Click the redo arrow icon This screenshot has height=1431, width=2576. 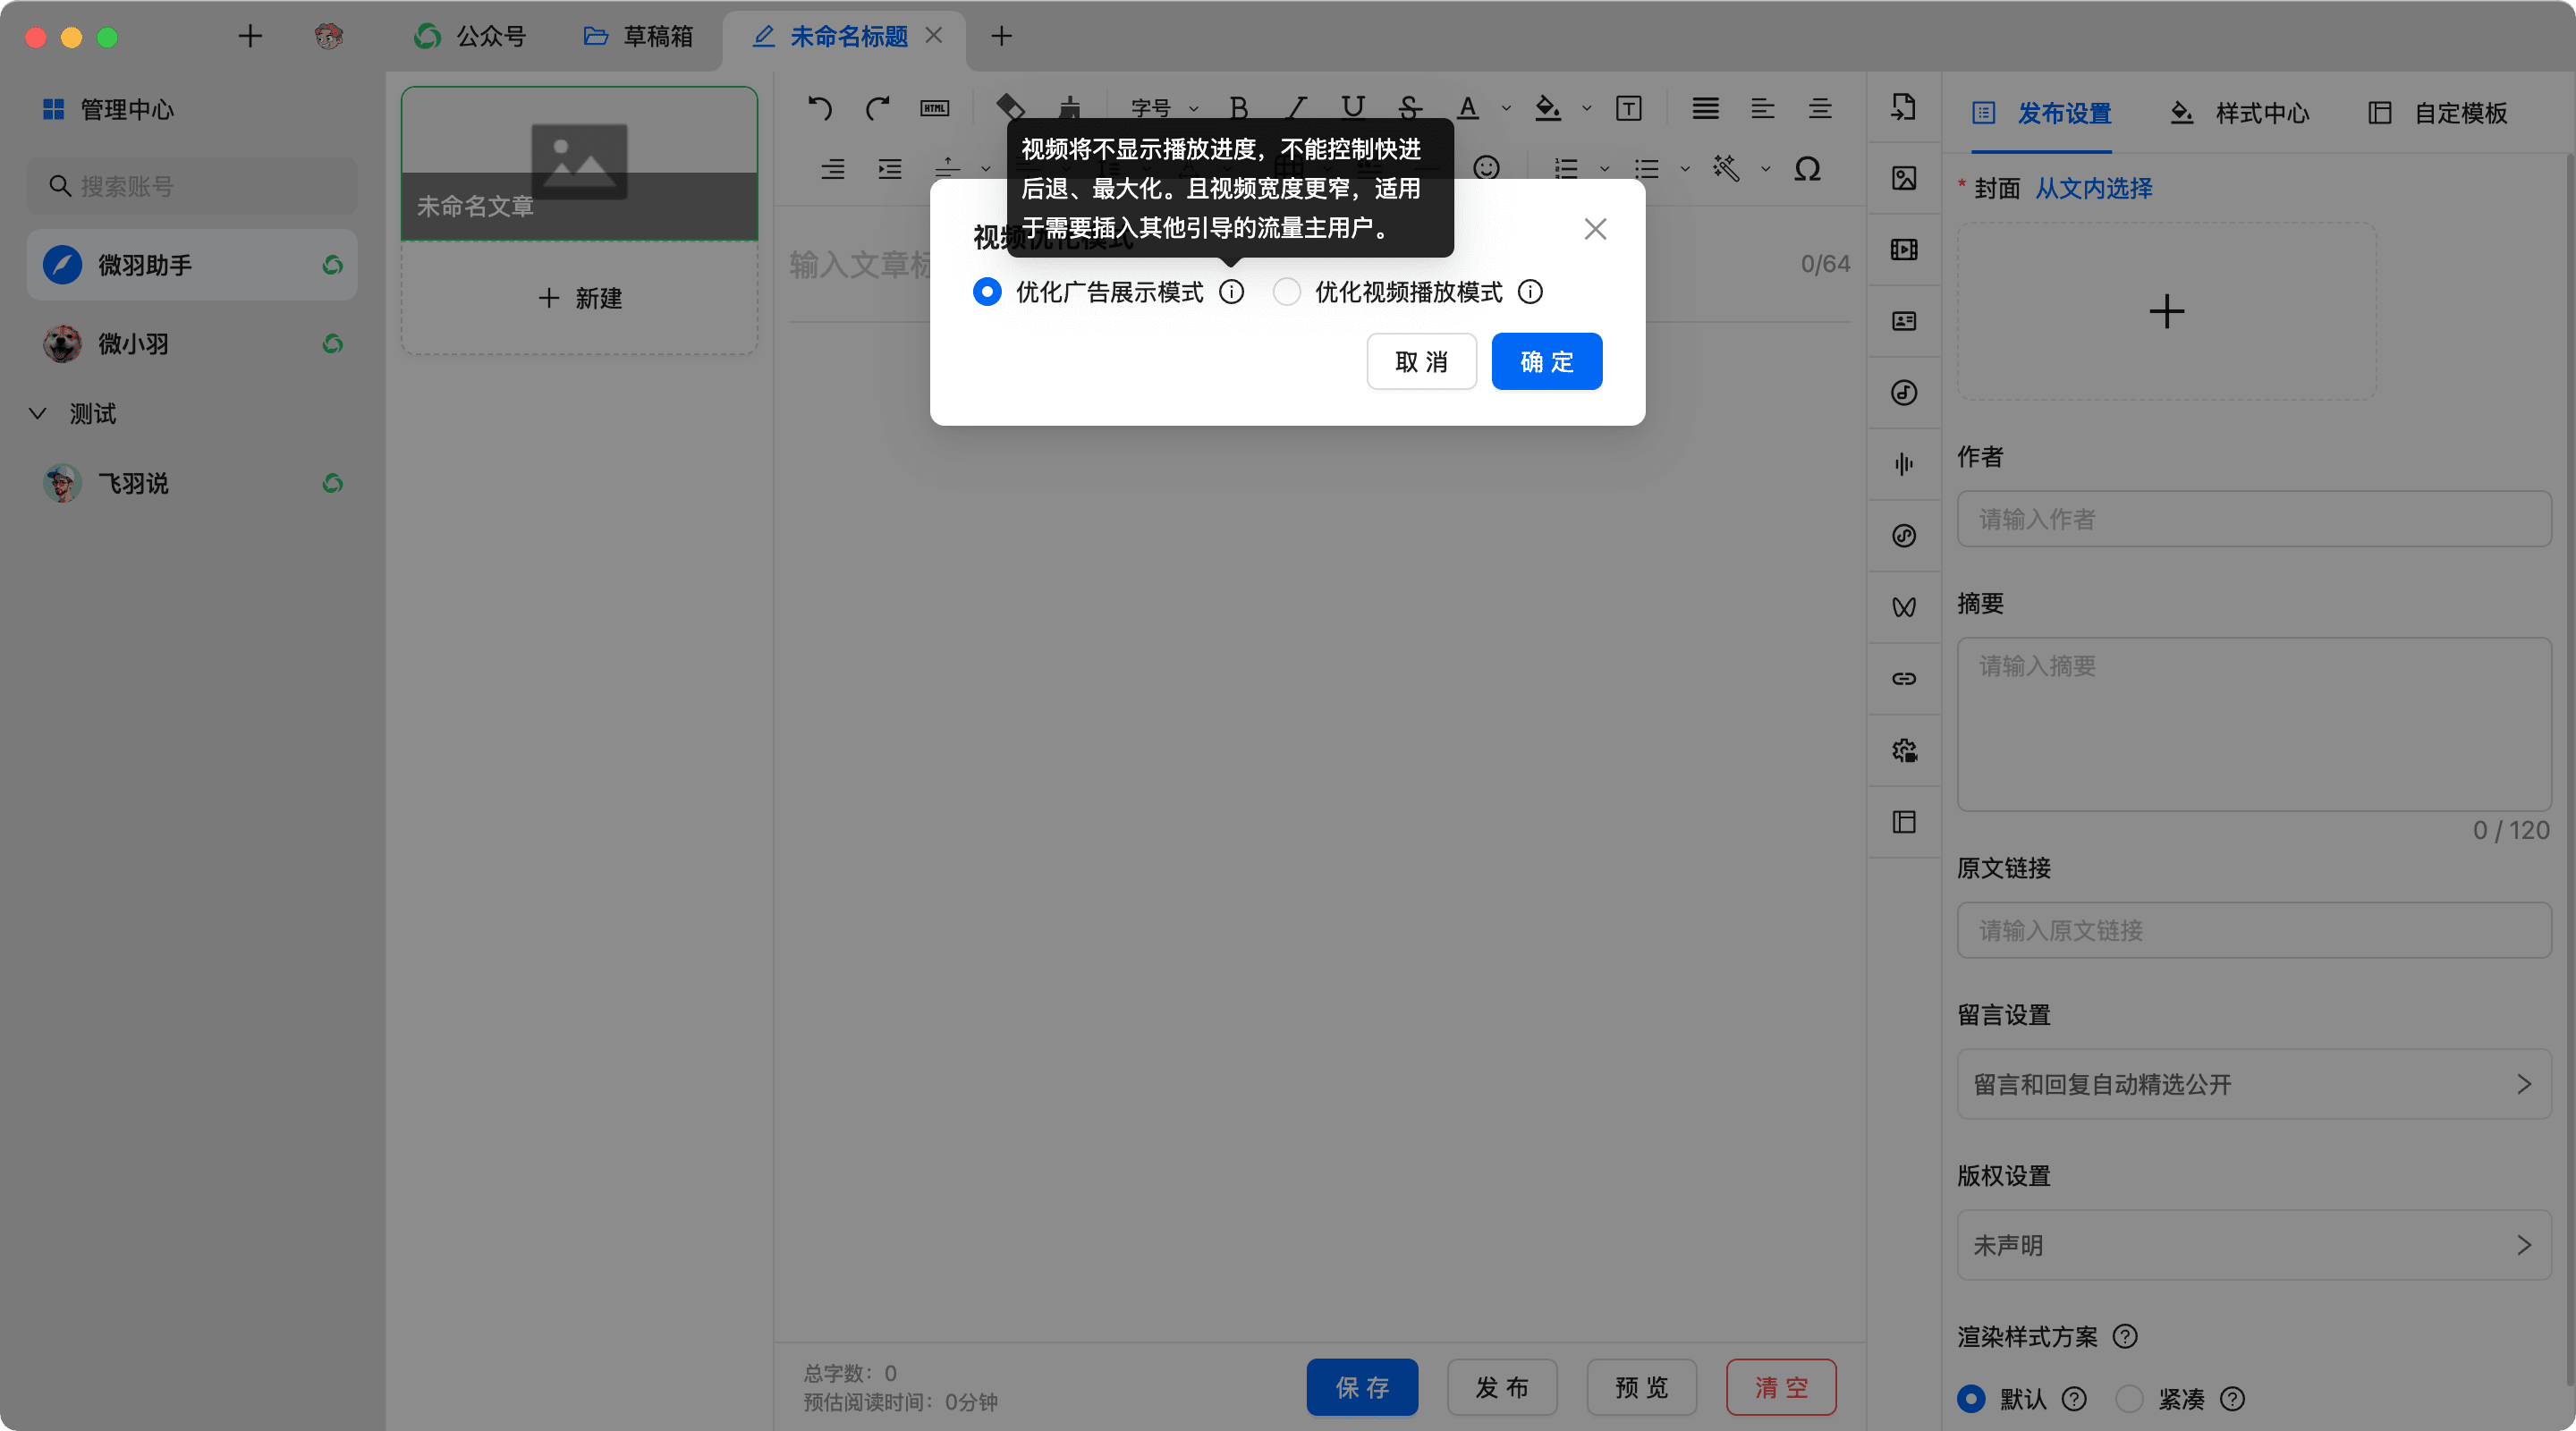coord(877,108)
